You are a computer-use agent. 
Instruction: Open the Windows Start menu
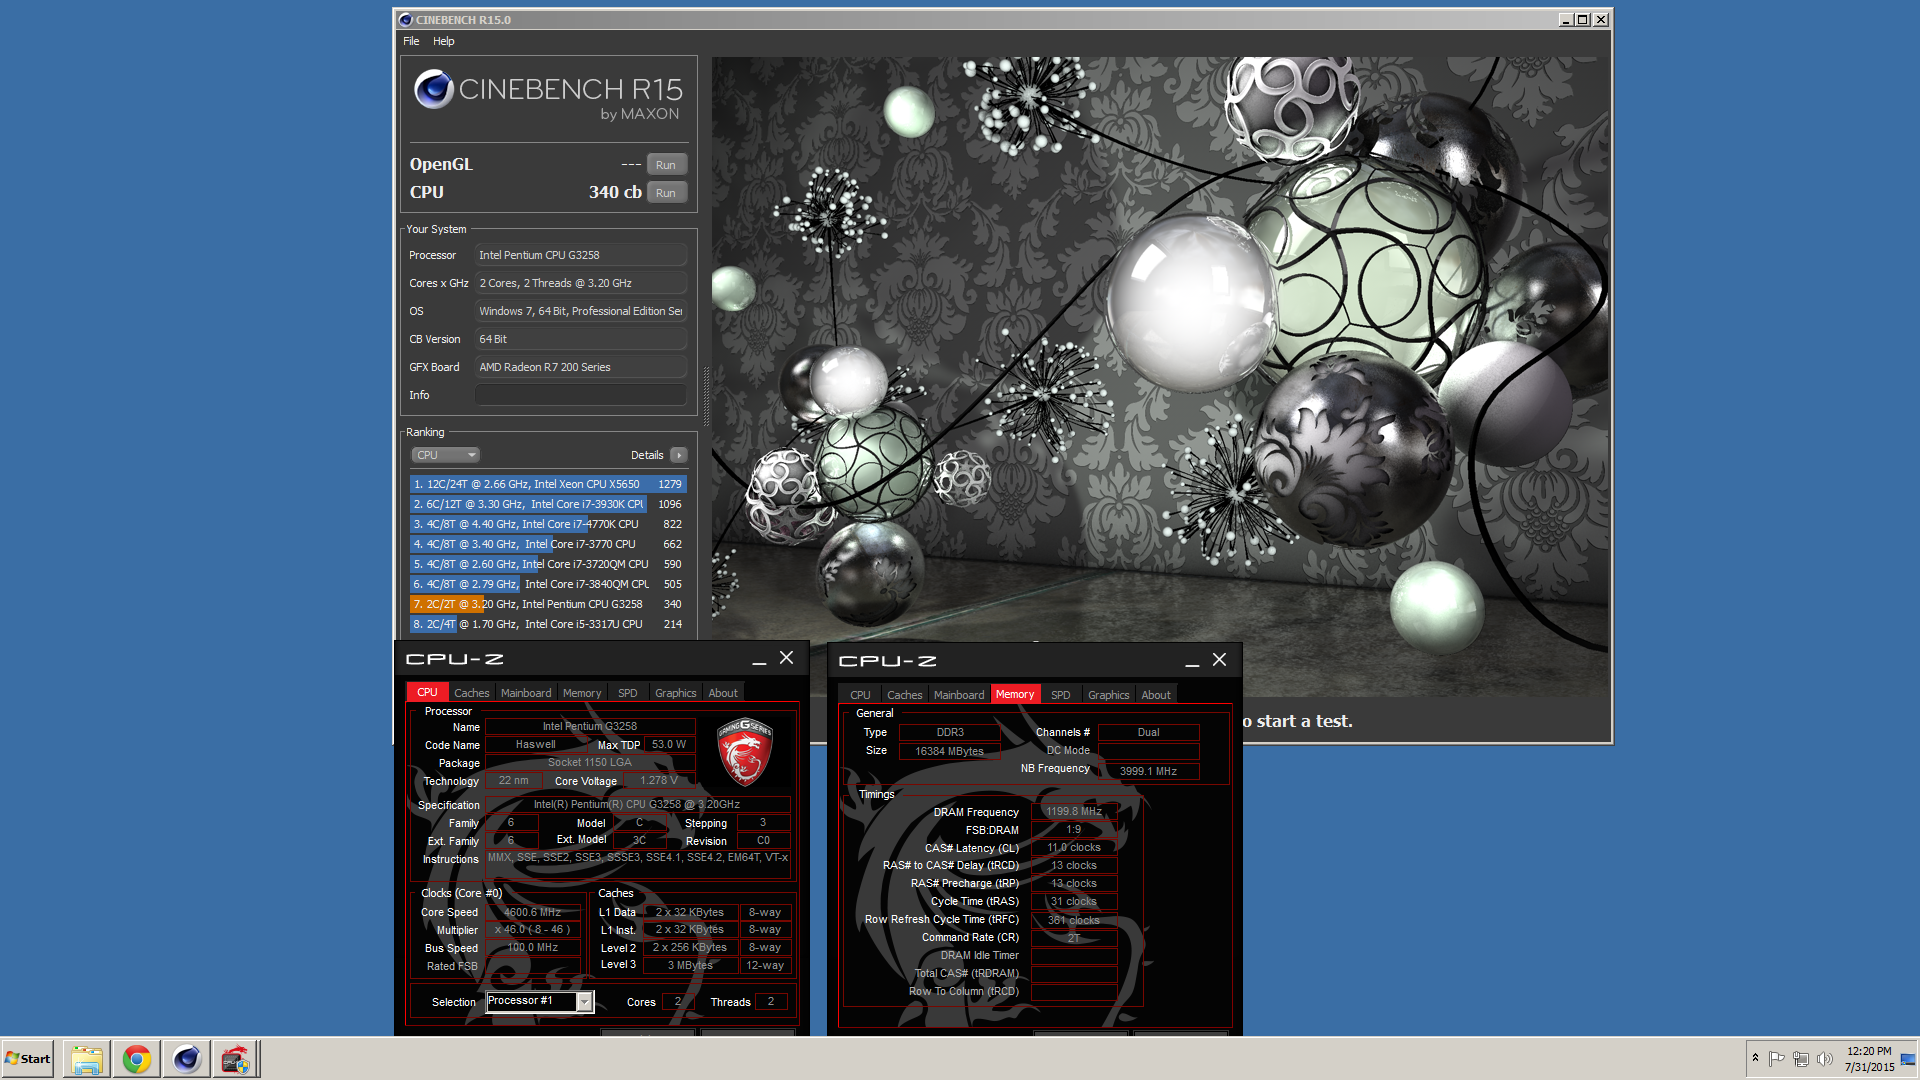[28, 1059]
